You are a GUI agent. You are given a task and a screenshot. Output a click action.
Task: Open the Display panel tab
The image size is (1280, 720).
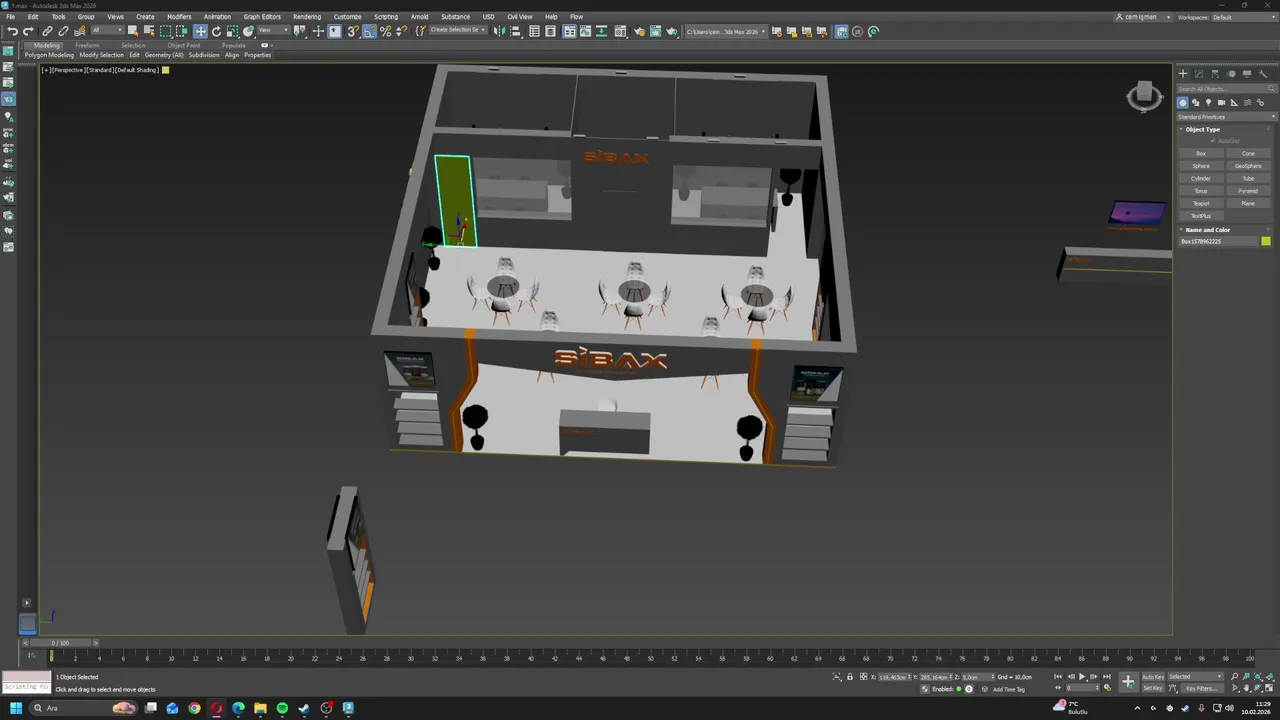tap(1247, 73)
